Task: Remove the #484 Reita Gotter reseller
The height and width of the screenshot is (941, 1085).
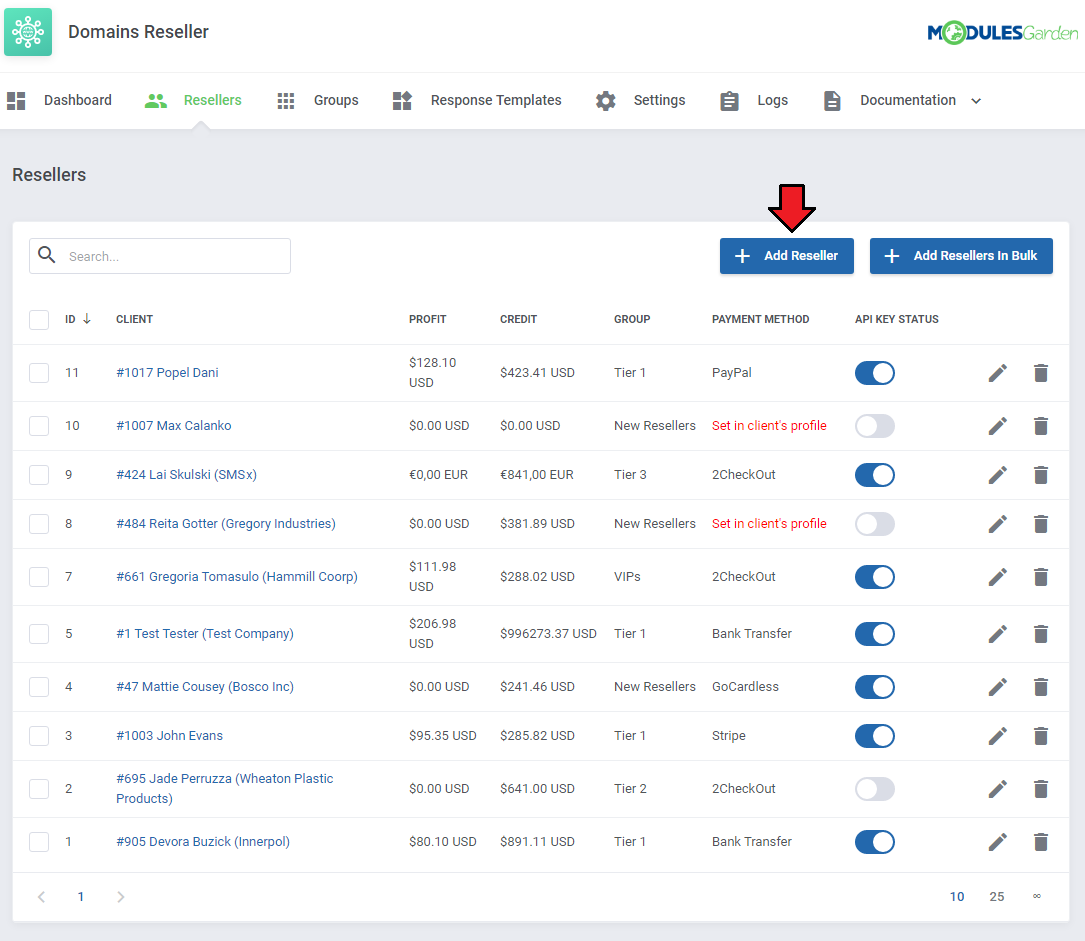Action: (x=1041, y=524)
